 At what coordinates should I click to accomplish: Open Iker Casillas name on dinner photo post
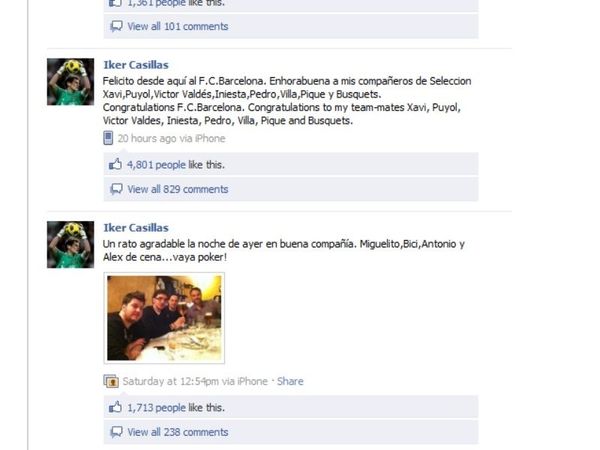(136, 228)
